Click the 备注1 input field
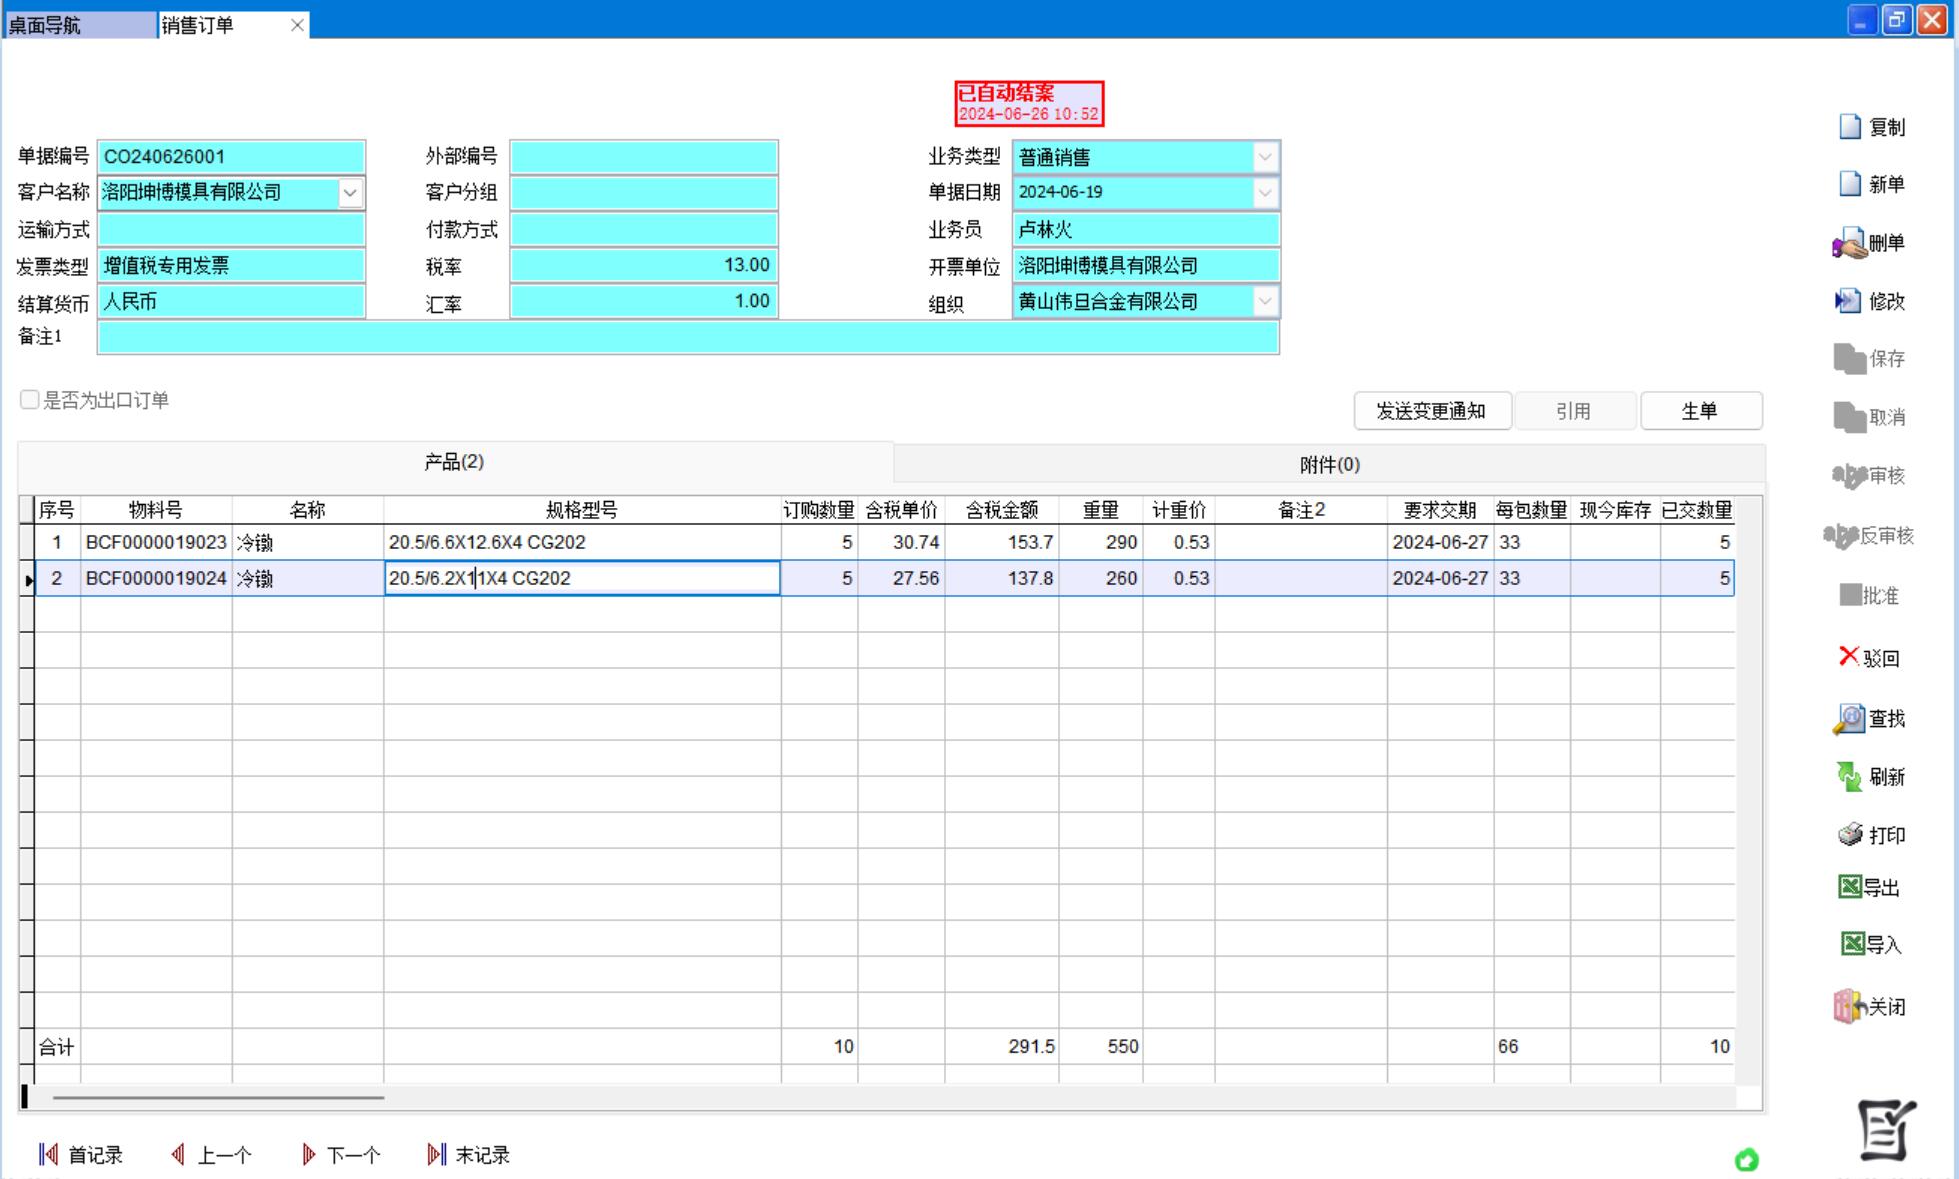1959x1179 pixels. 688,338
